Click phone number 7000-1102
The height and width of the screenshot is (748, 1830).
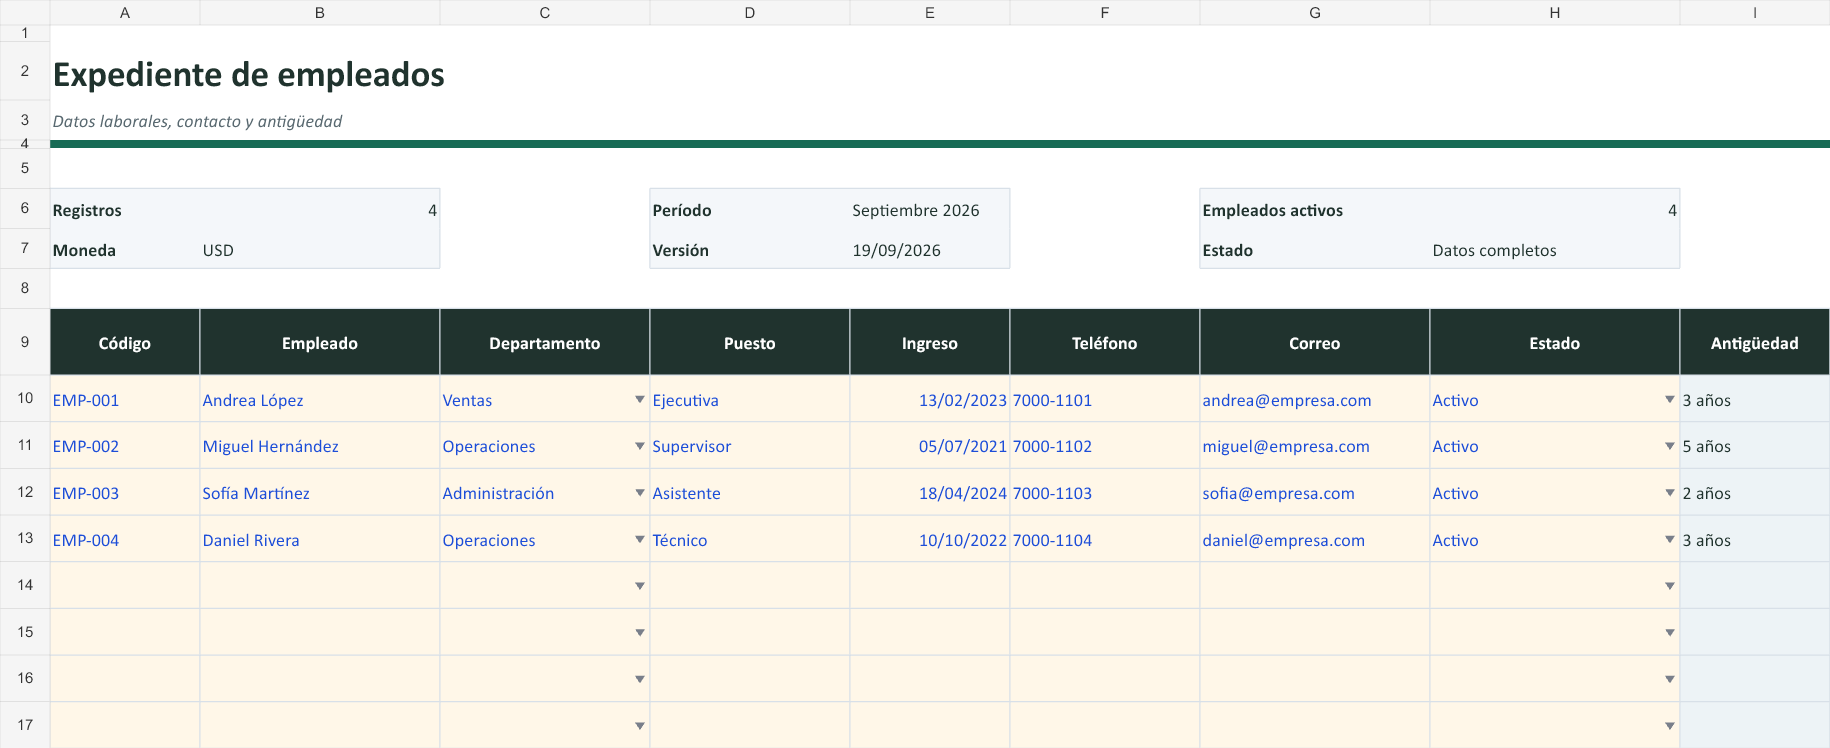point(1105,446)
